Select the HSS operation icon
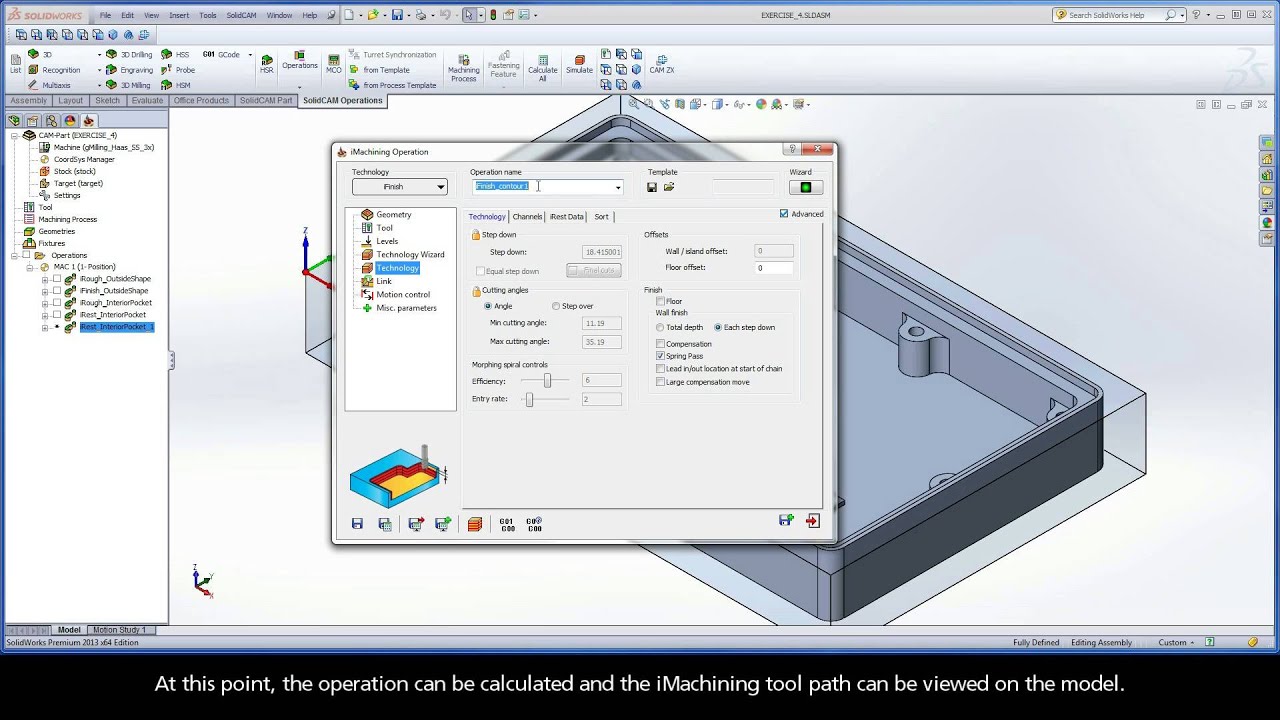 click(x=167, y=55)
